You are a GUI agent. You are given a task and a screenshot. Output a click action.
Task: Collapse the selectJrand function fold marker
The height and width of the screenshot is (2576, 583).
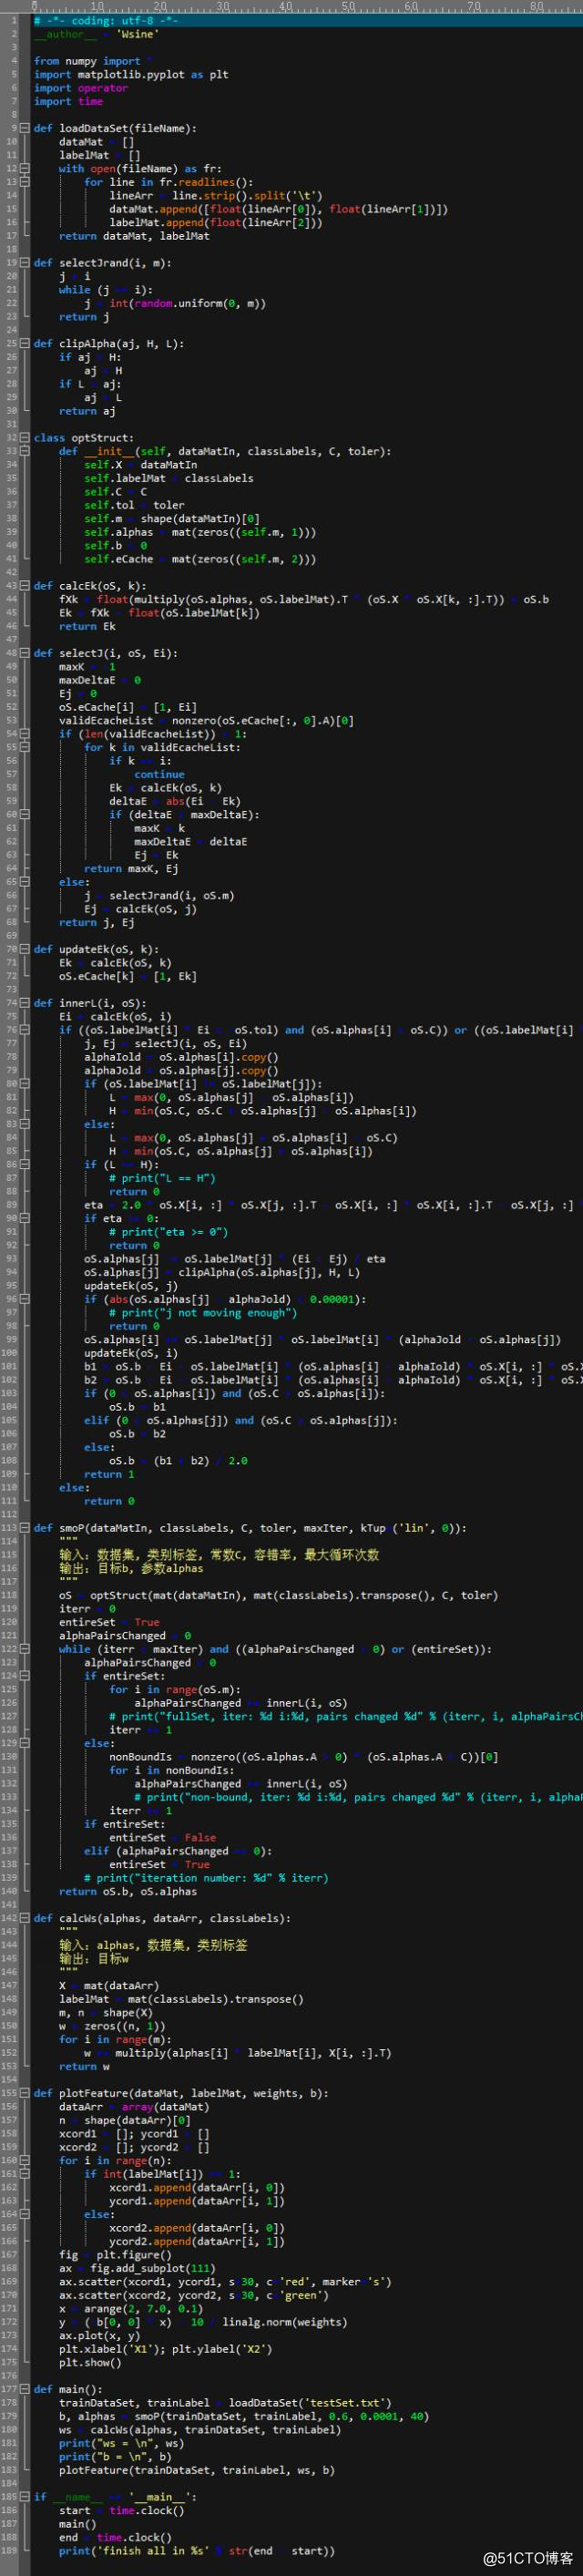coord(25,263)
